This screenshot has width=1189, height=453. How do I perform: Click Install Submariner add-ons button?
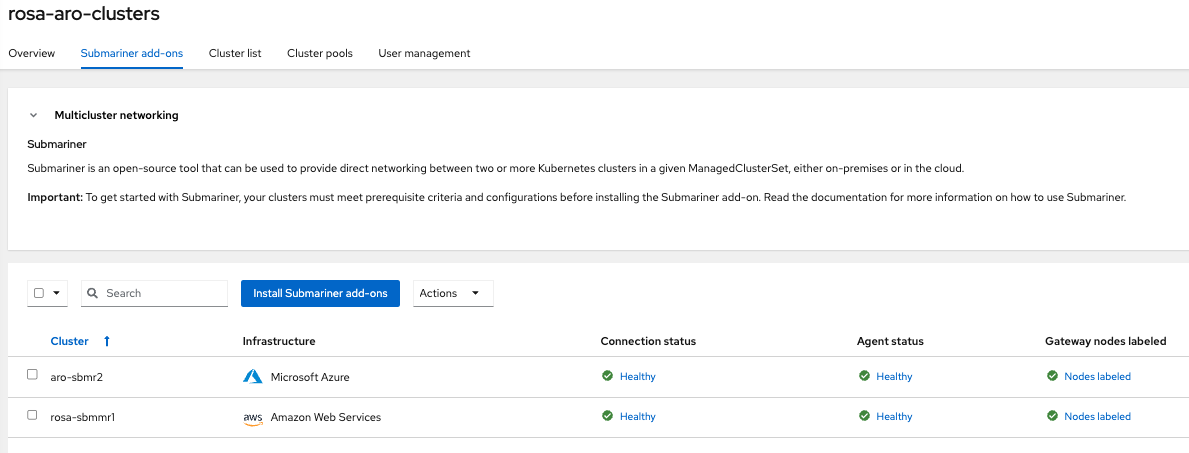coord(320,293)
